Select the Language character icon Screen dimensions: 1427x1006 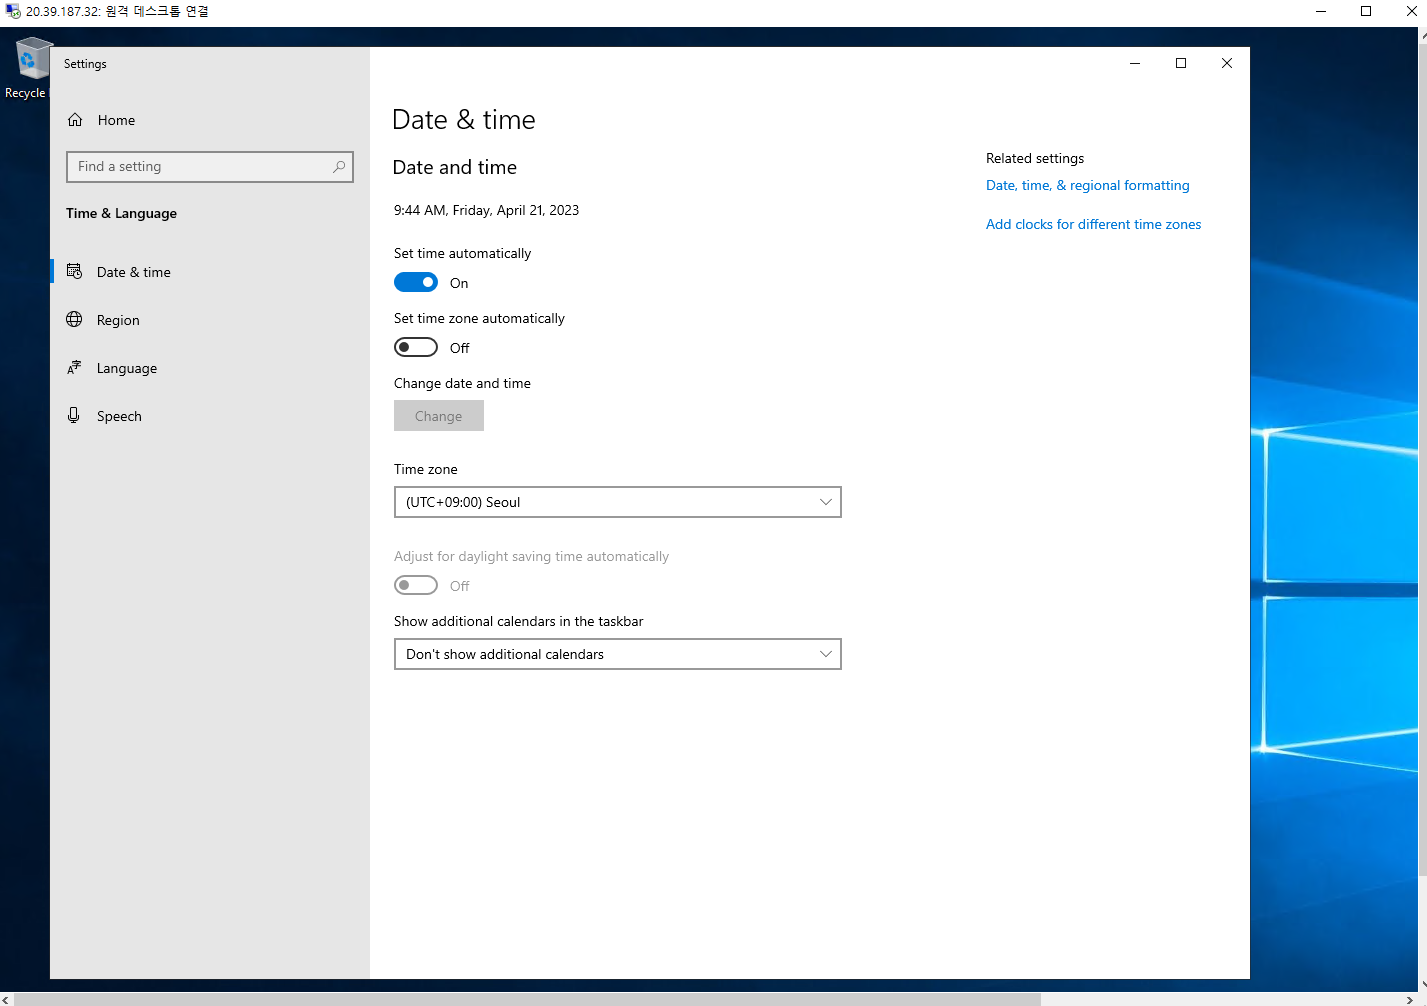click(x=74, y=367)
